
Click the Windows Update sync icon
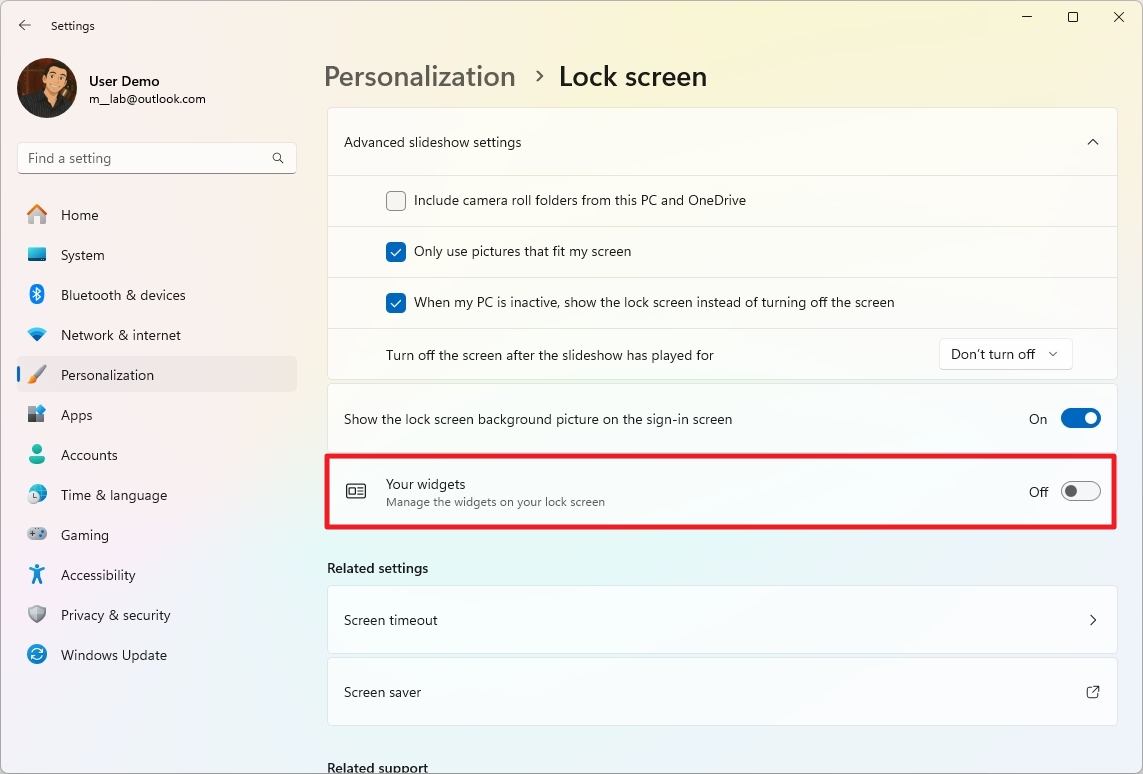[x=37, y=655]
